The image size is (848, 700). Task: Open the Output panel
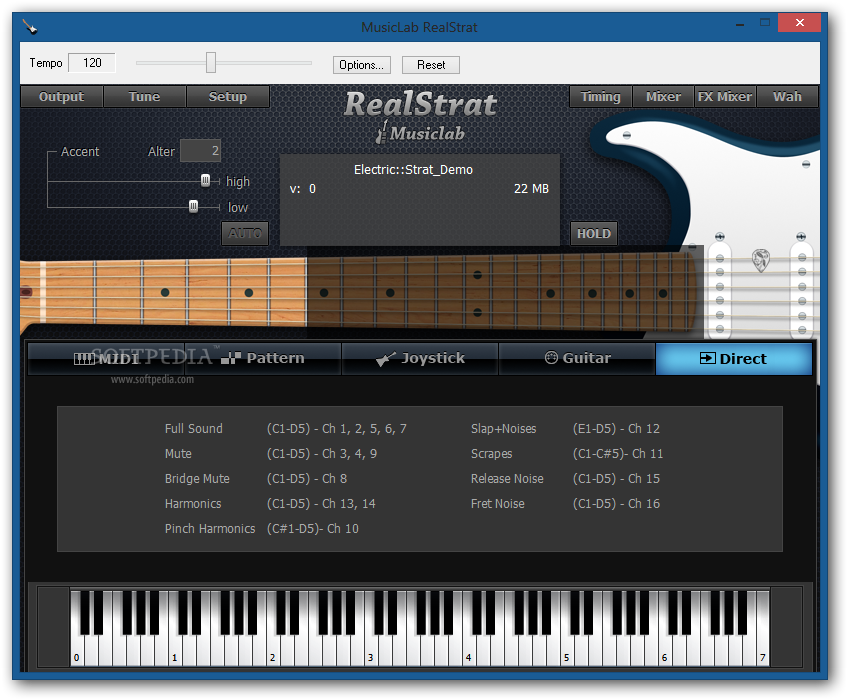pos(62,97)
